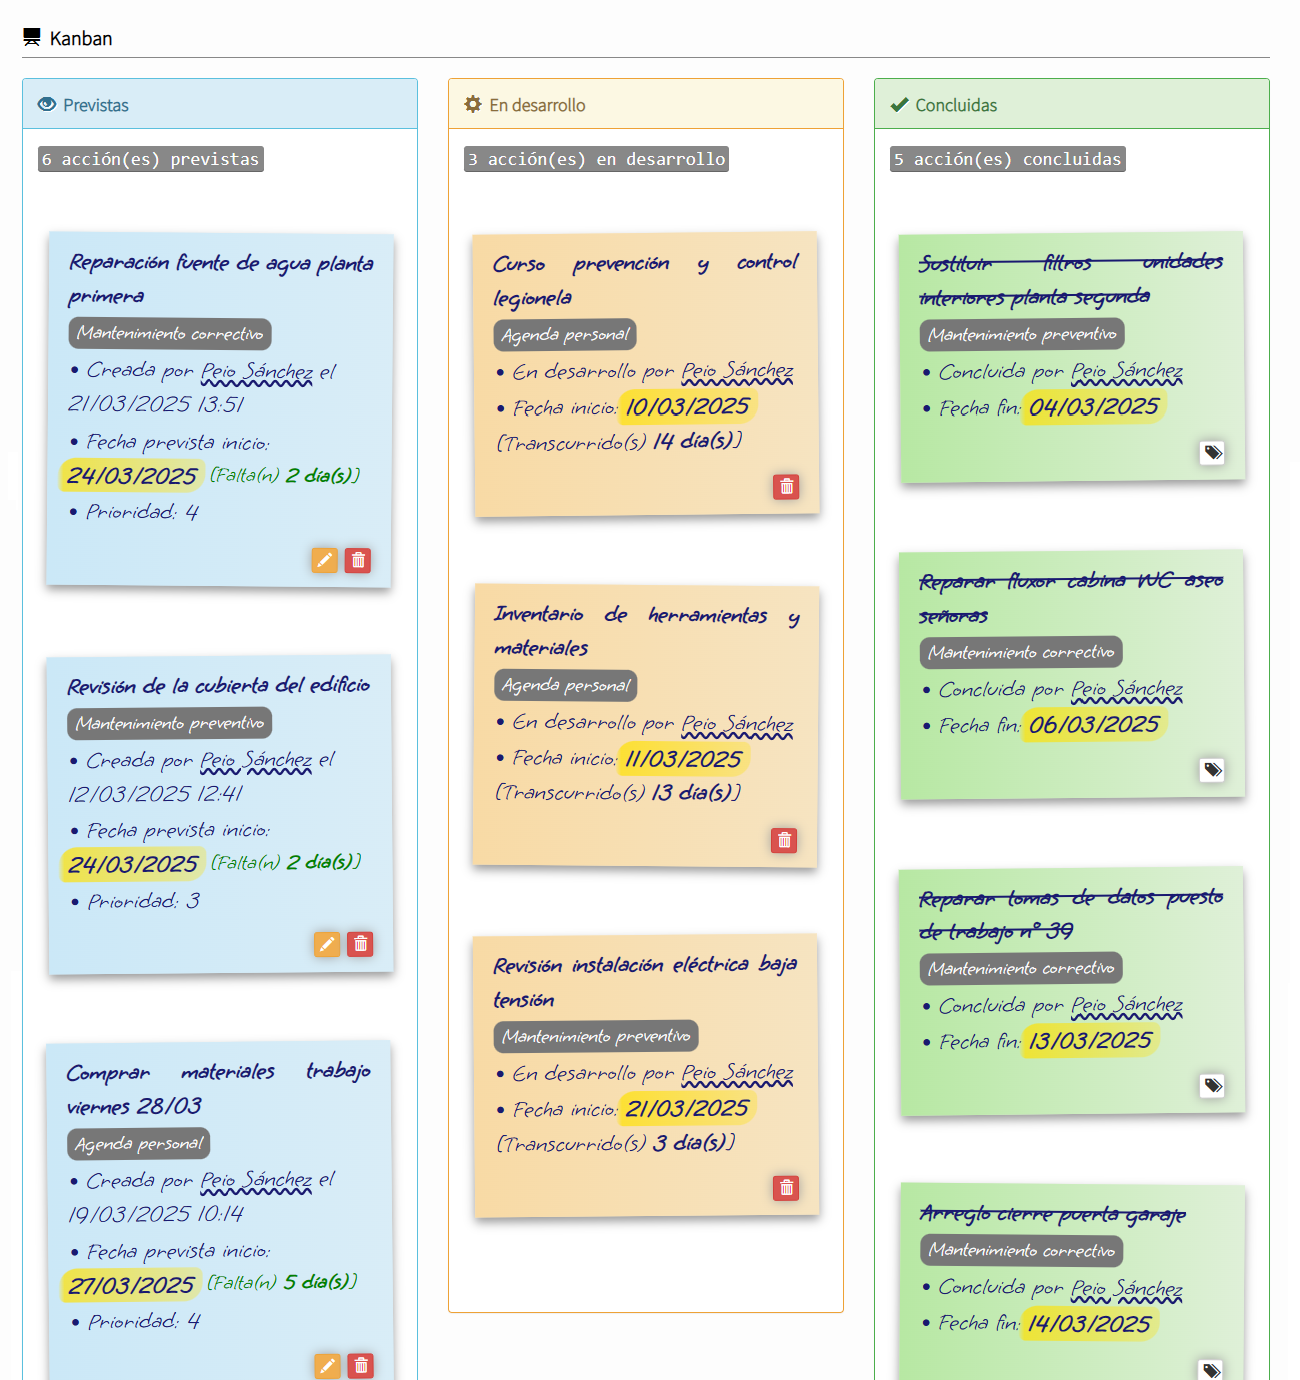Click tag icon on 'Reparar fluxor cabina' card
Image resolution: width=1300 pixels, height=1380 pixels.
click(x=1212, y=770)
